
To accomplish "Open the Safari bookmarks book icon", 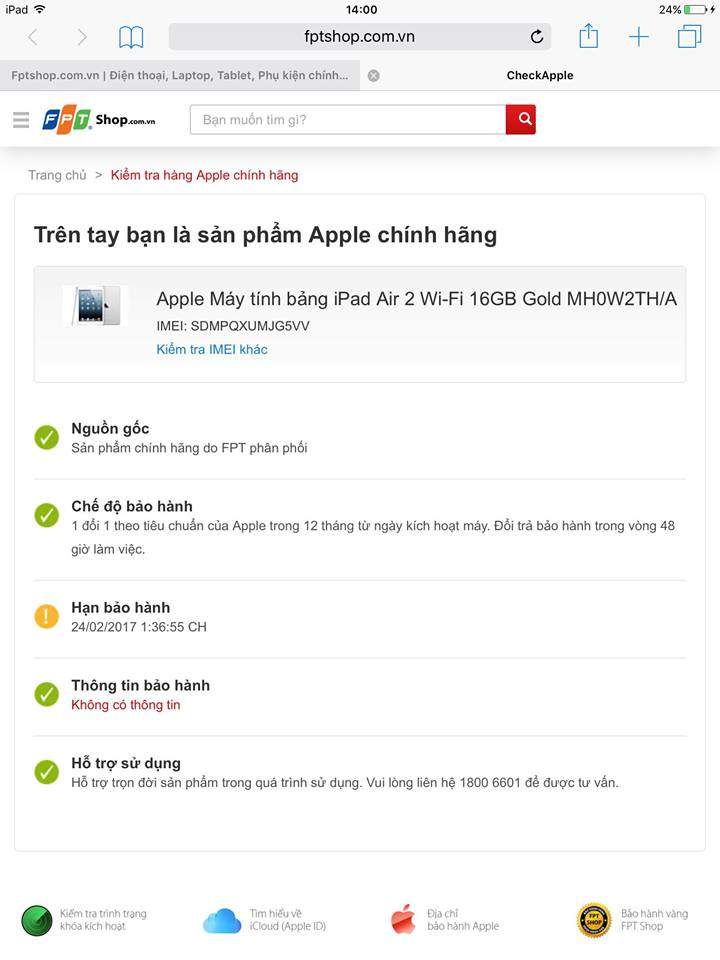I will pos(131,37).
